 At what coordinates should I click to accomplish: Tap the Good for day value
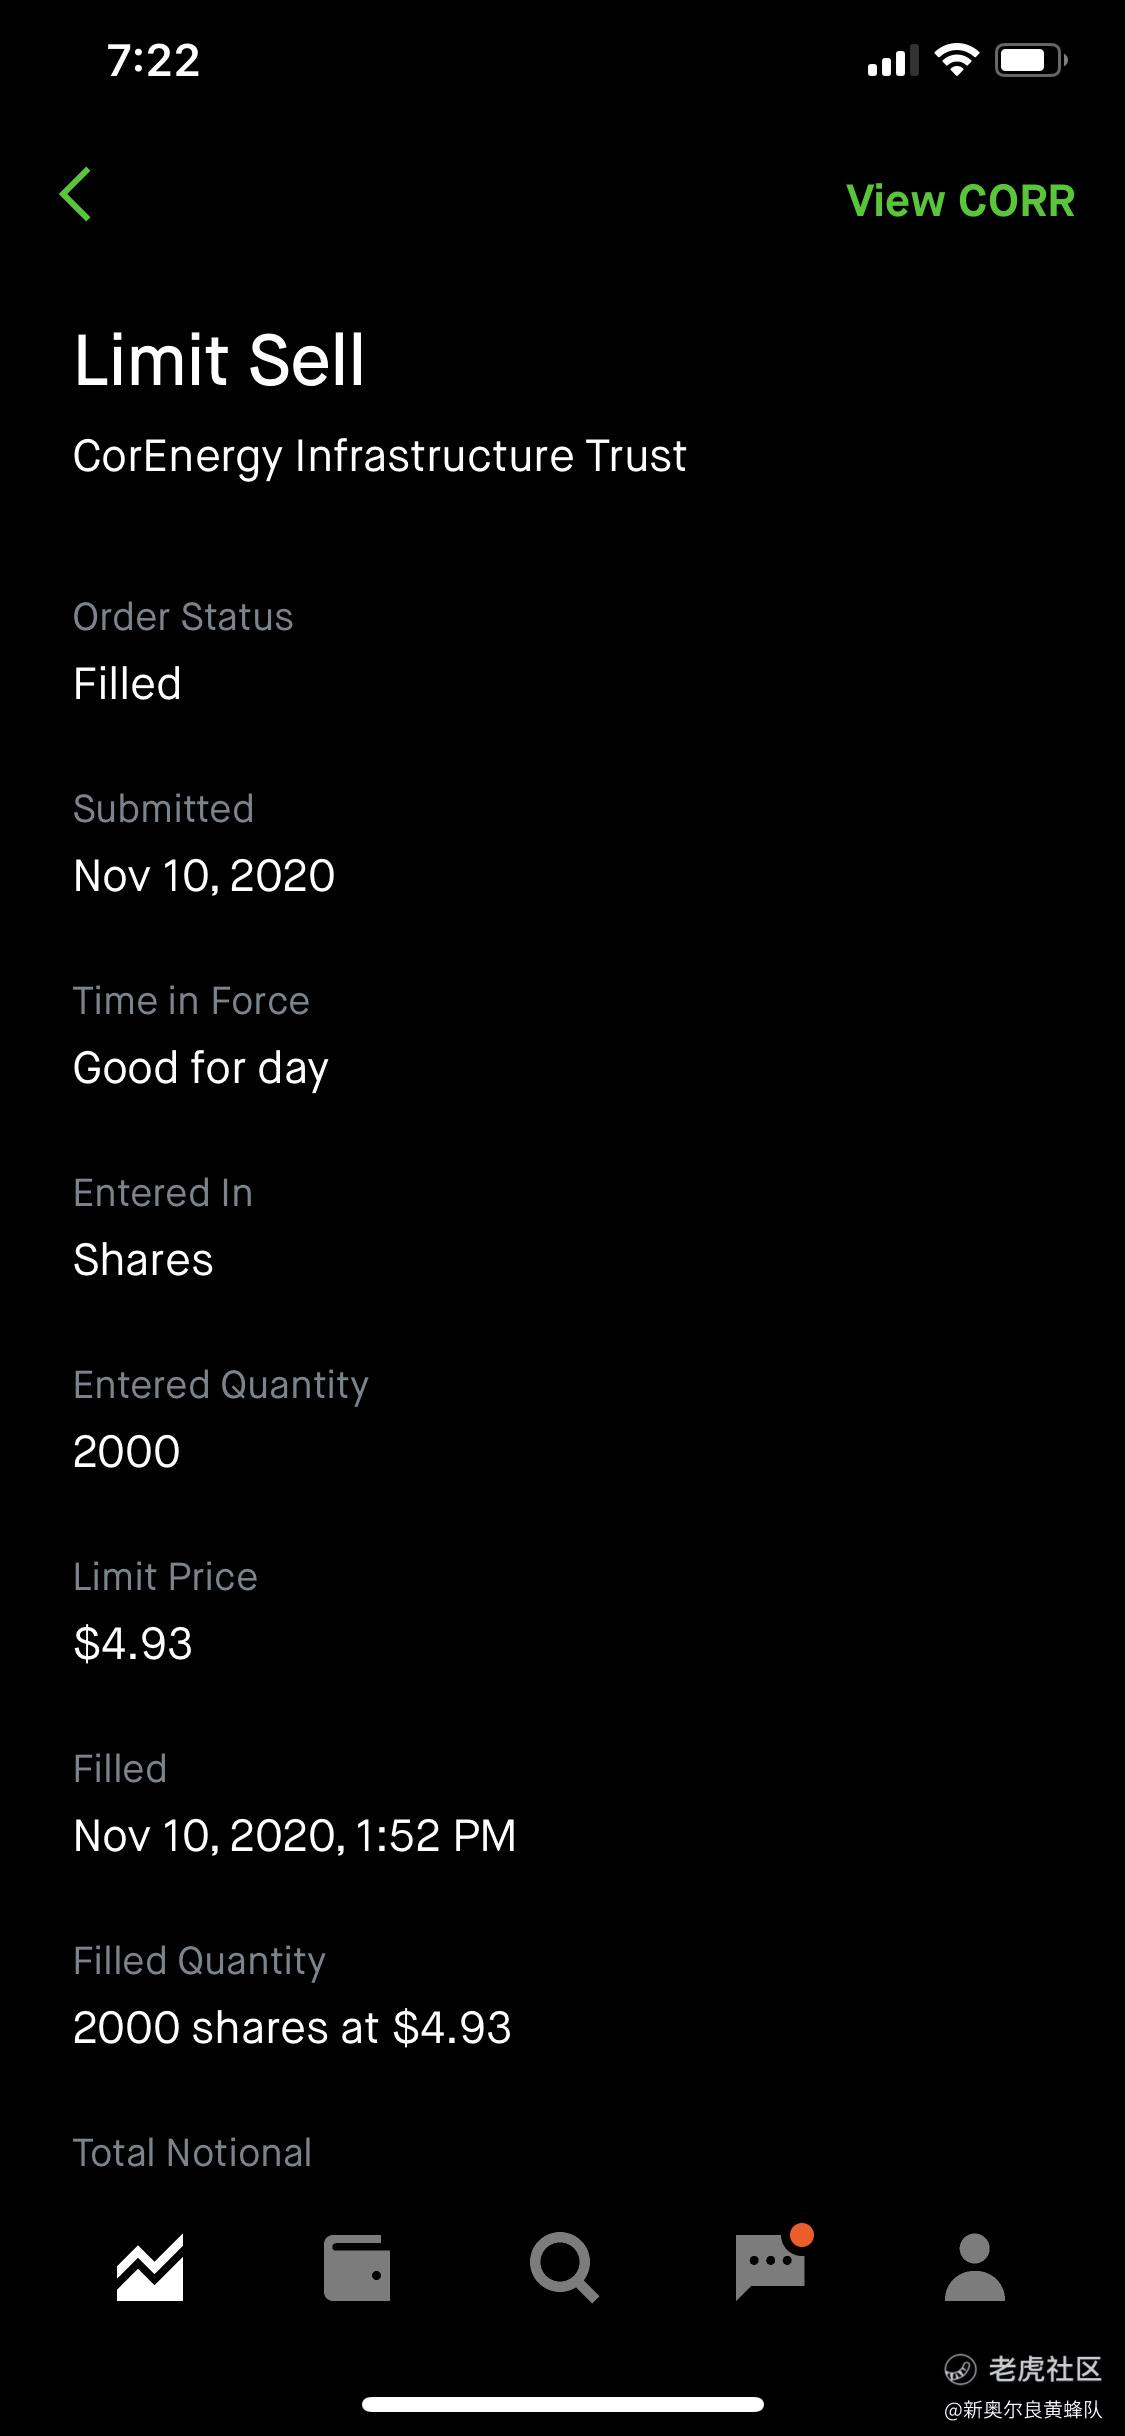(201, 1068)
